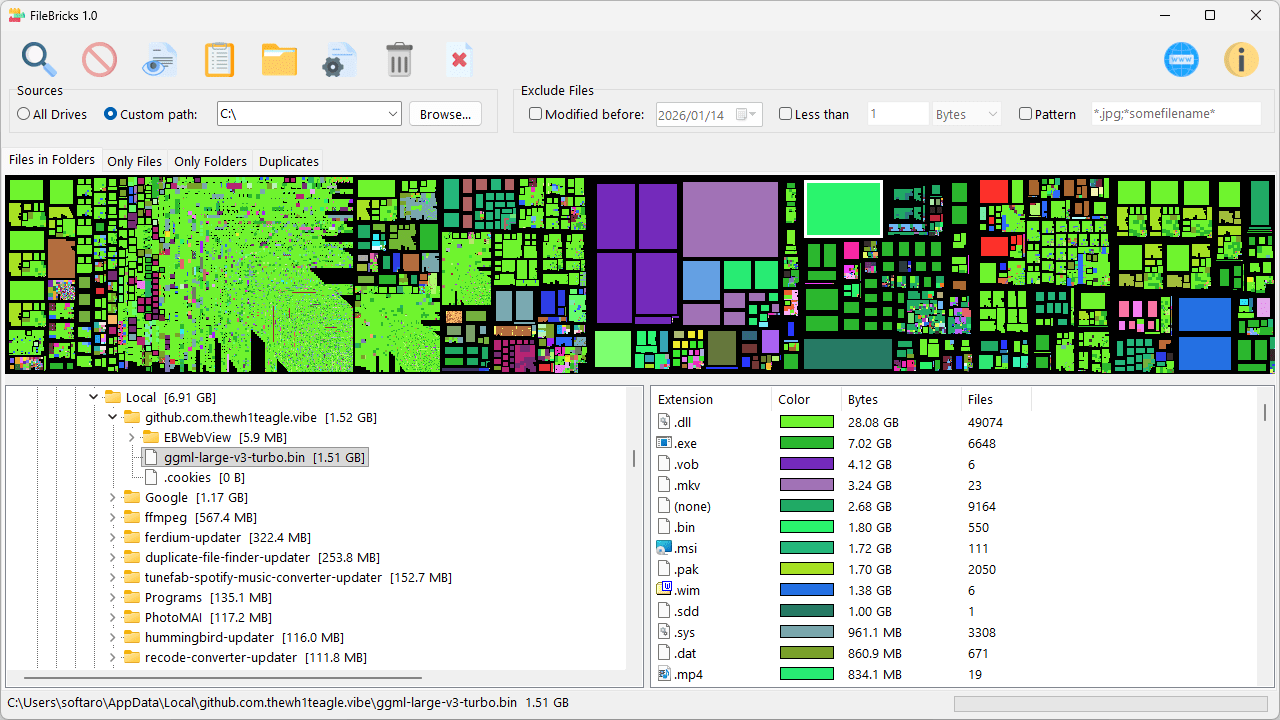This screenshot has width=1280, height=720.
Task: Click the .exe file type icon
Action: tap(663, 443)
